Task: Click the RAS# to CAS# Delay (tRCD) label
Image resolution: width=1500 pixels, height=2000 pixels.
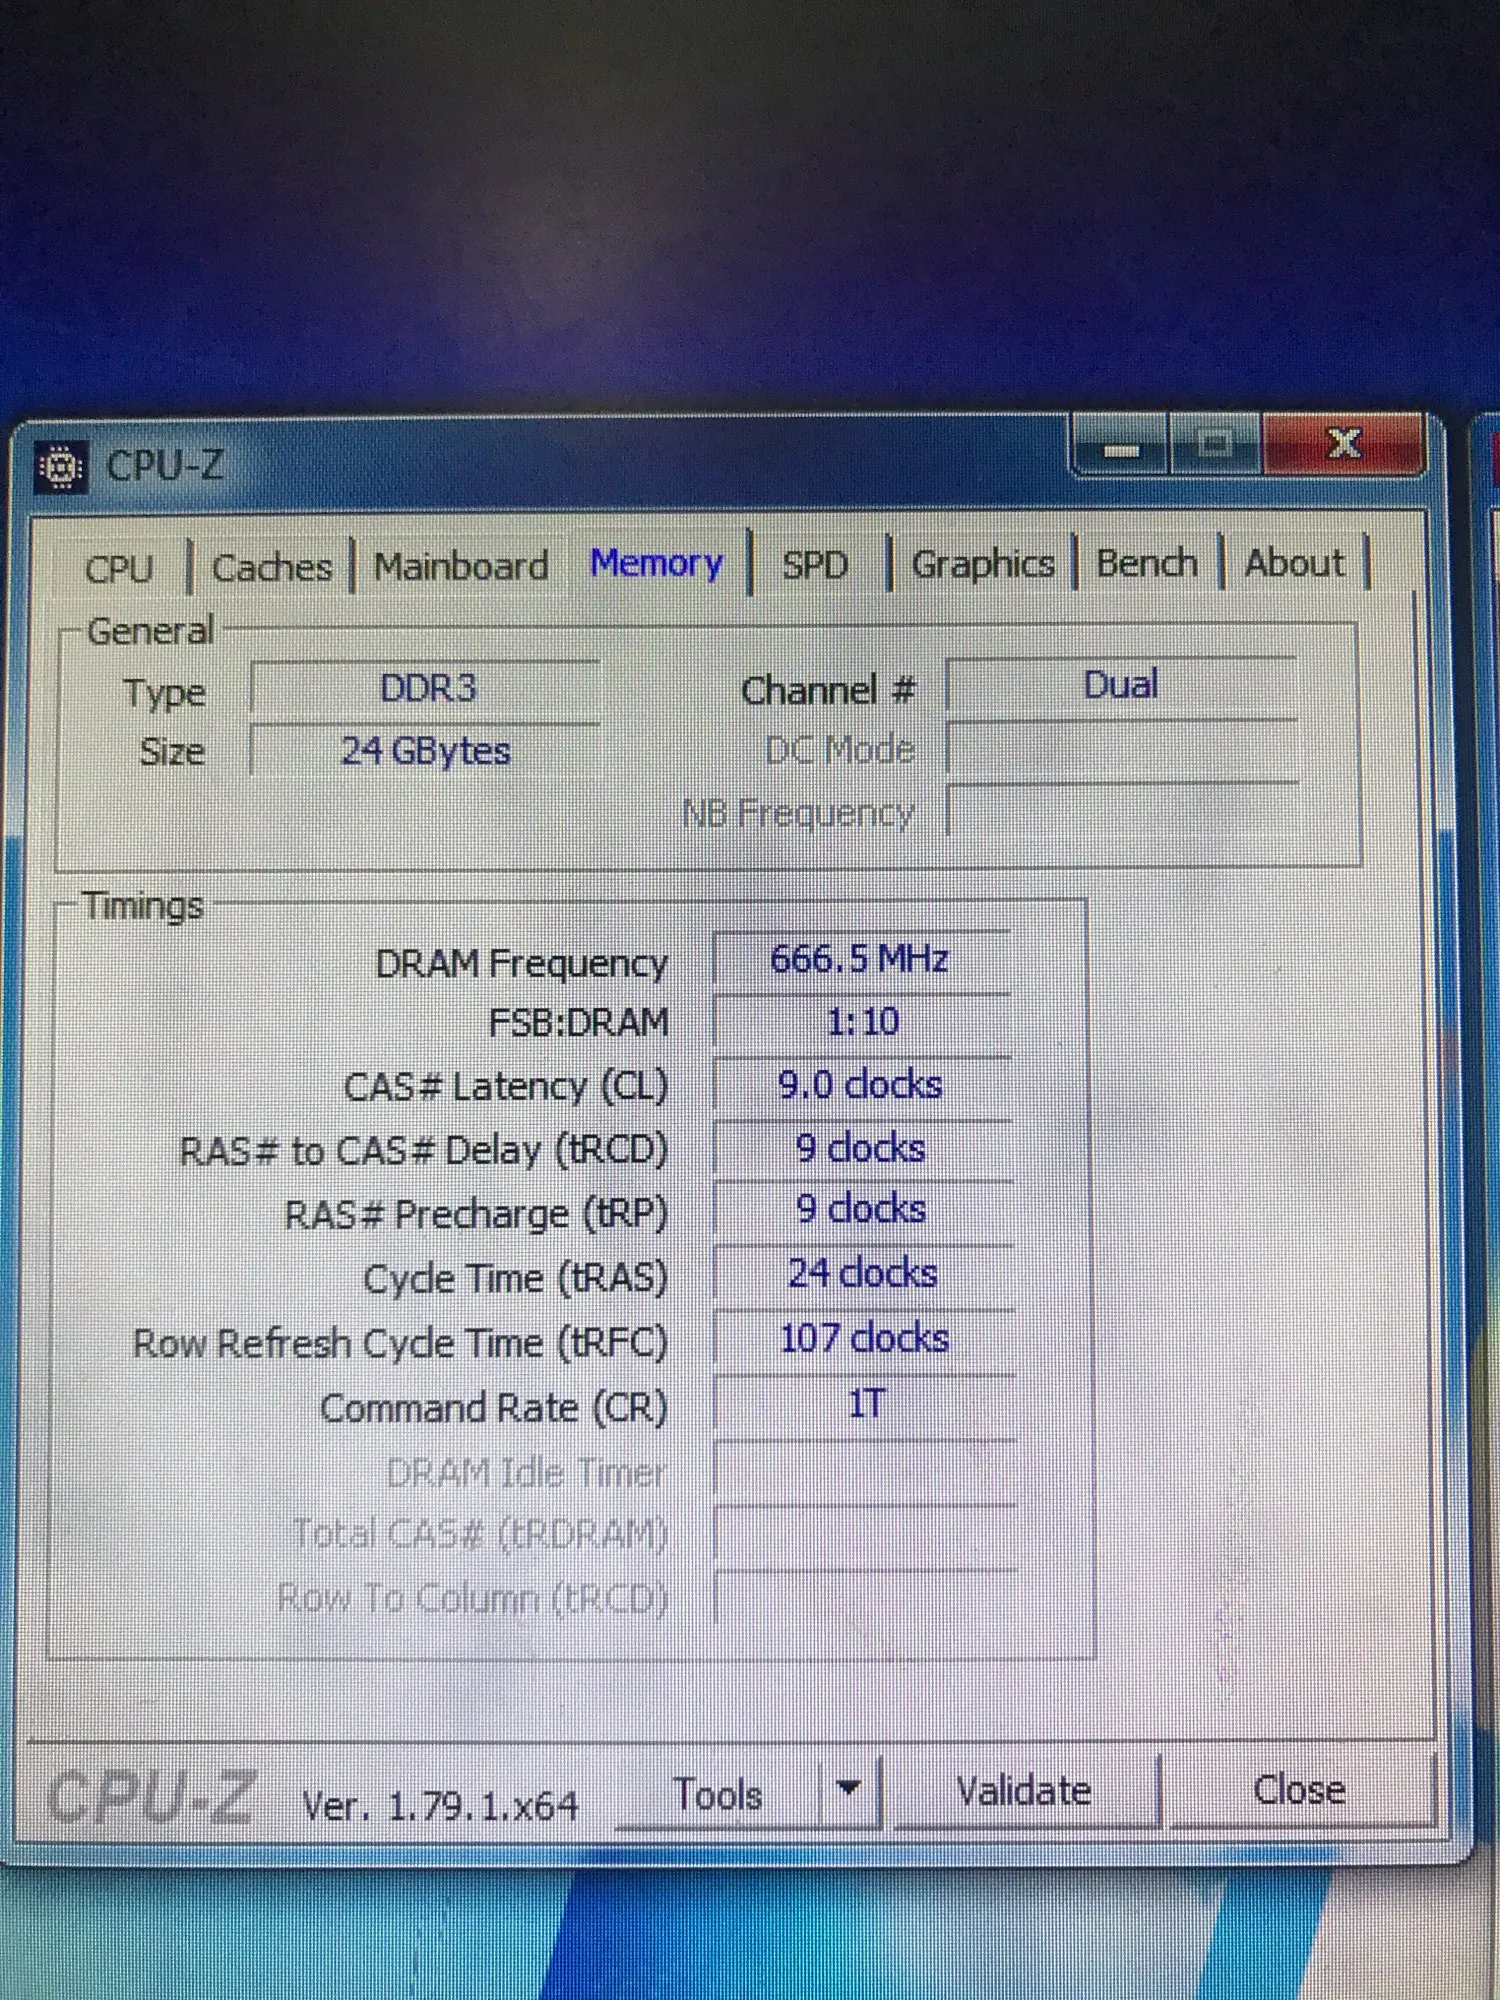Action: (423, 1151)
